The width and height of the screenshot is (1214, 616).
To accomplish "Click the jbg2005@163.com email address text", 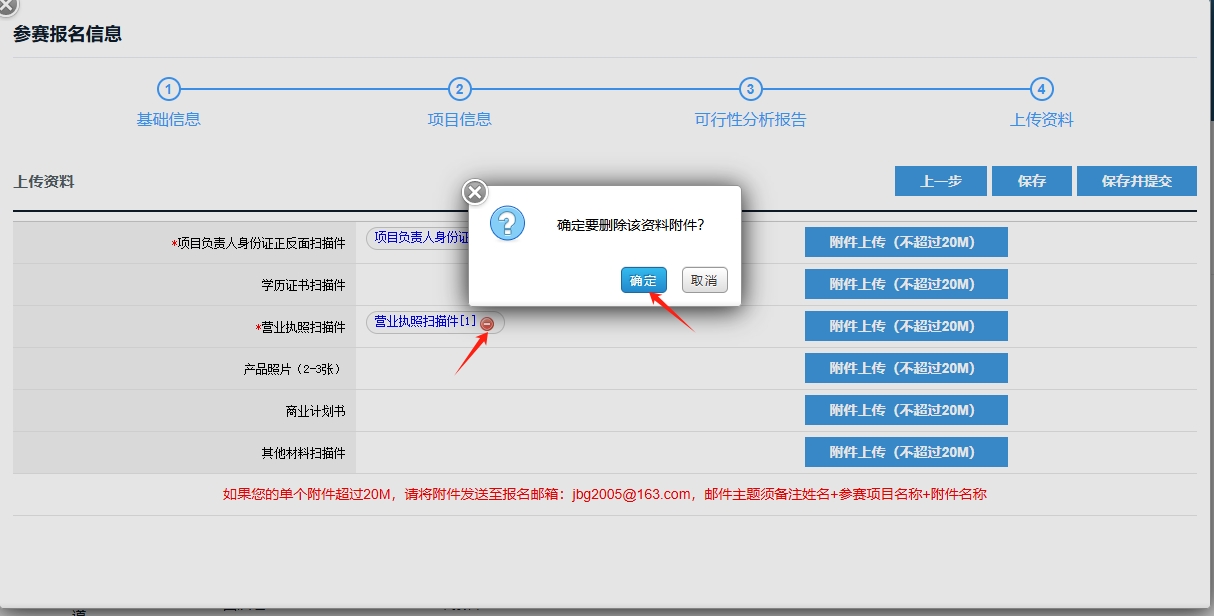I will tap(632, 494).
